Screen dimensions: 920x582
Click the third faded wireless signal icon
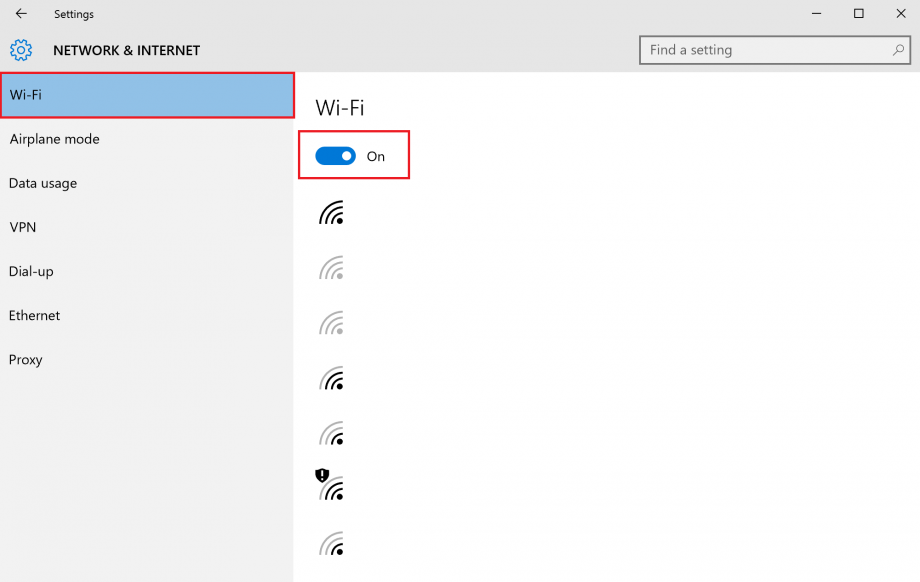click(332, 324)
